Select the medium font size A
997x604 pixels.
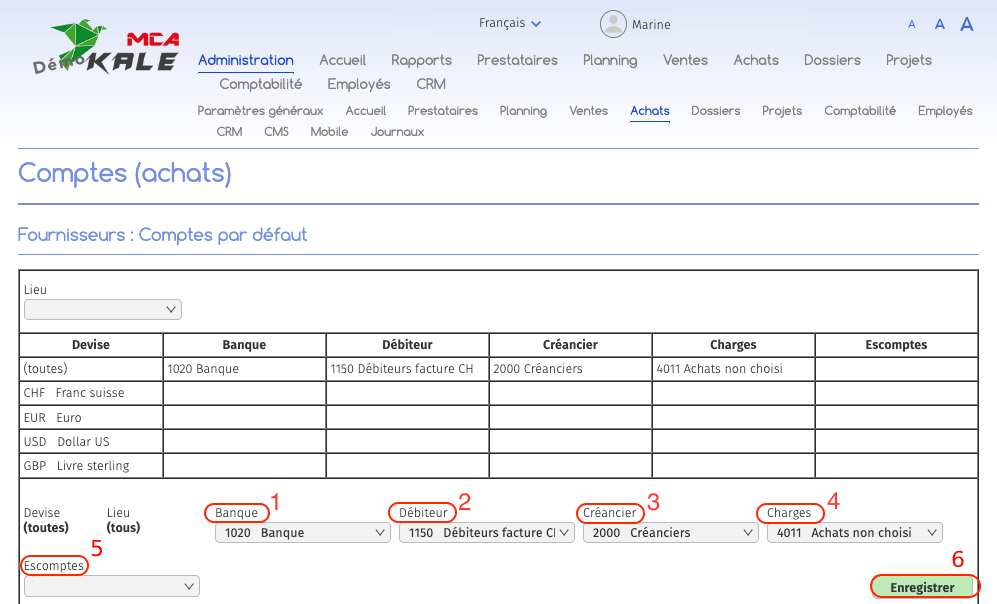939,25
